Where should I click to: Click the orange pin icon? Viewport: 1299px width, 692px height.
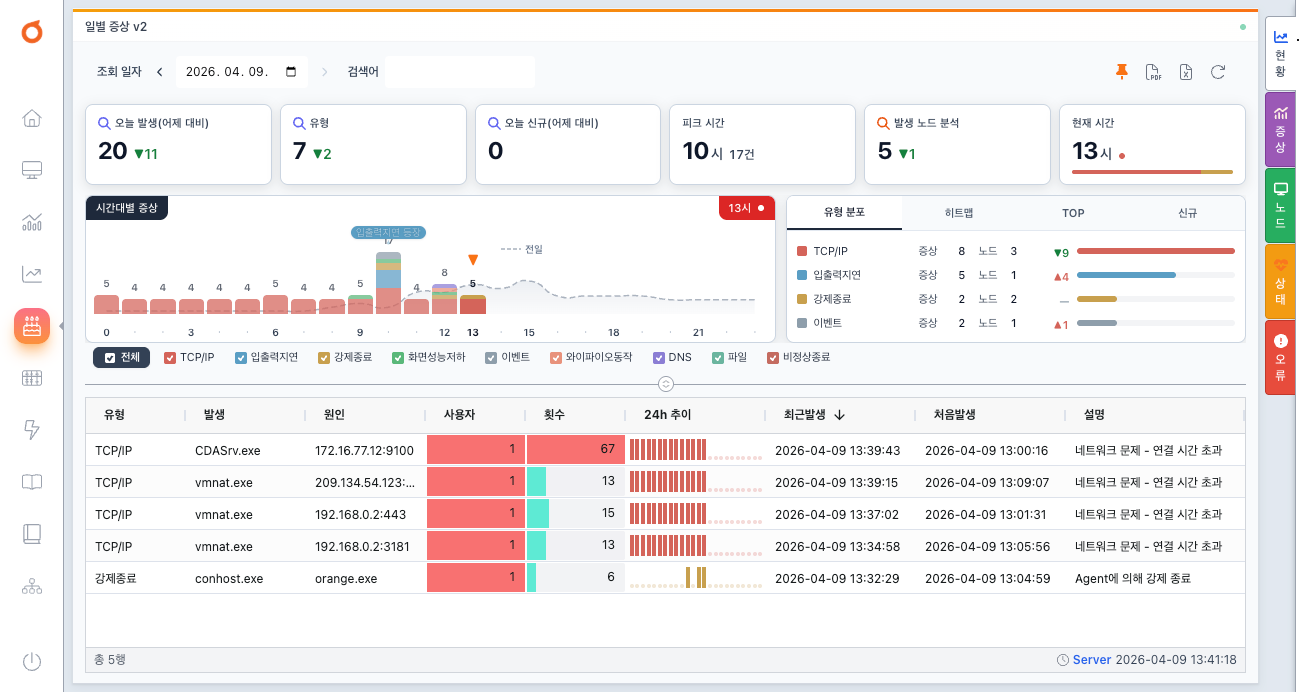tap(1122, 71)
